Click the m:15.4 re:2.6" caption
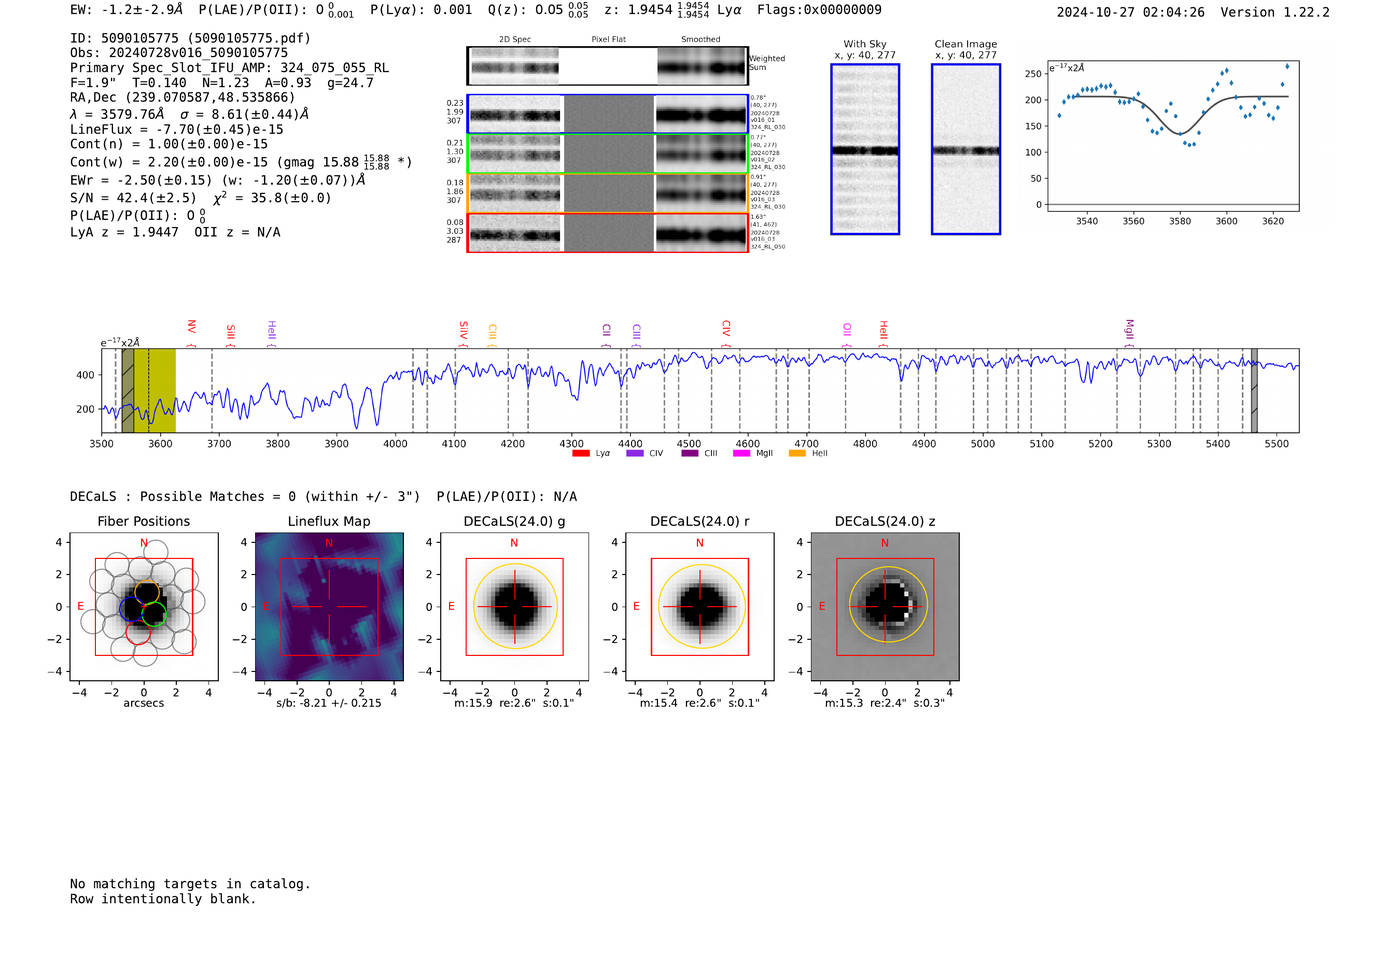This screenshot has width=1400, height=953. tap(699, 703)
